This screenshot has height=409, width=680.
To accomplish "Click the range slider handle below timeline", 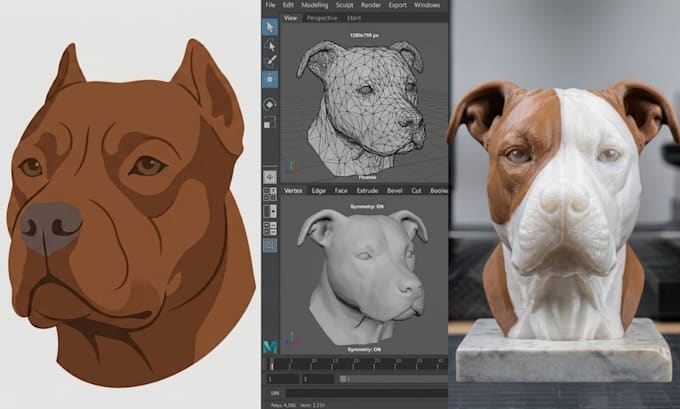I will coord(343,379).
